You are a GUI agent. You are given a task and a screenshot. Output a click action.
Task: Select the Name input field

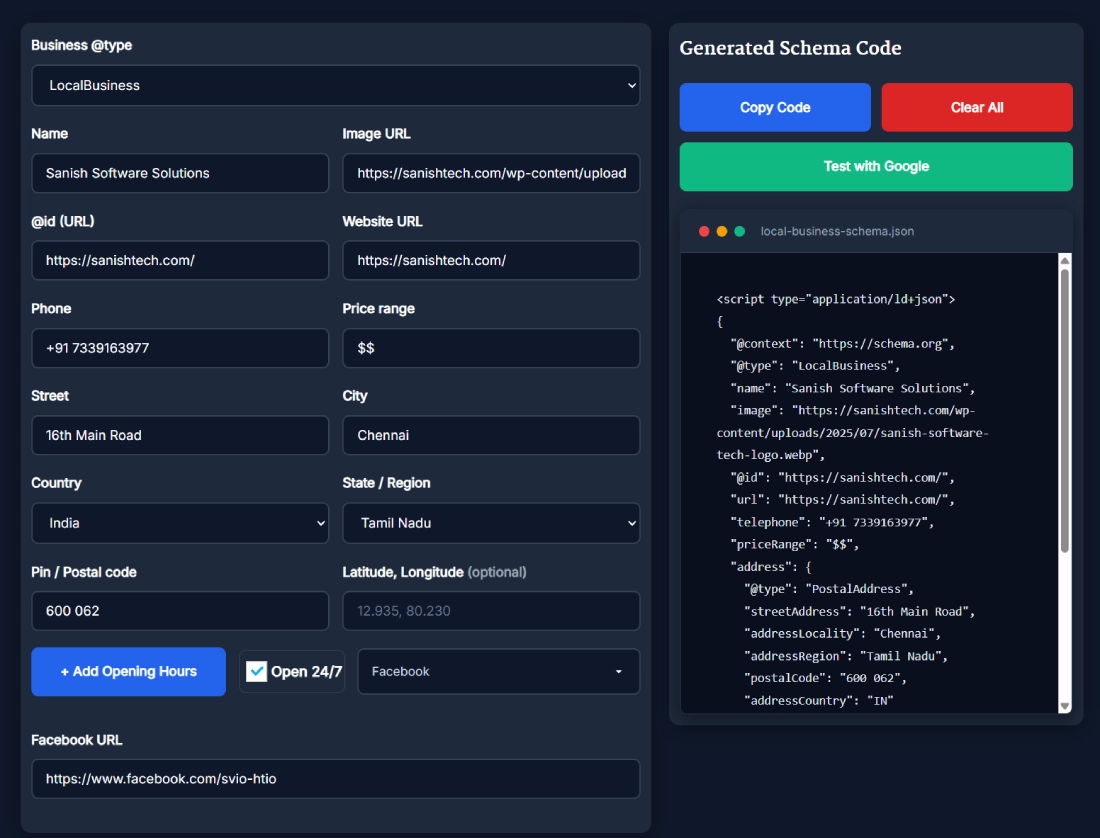(x=180, y=173)
